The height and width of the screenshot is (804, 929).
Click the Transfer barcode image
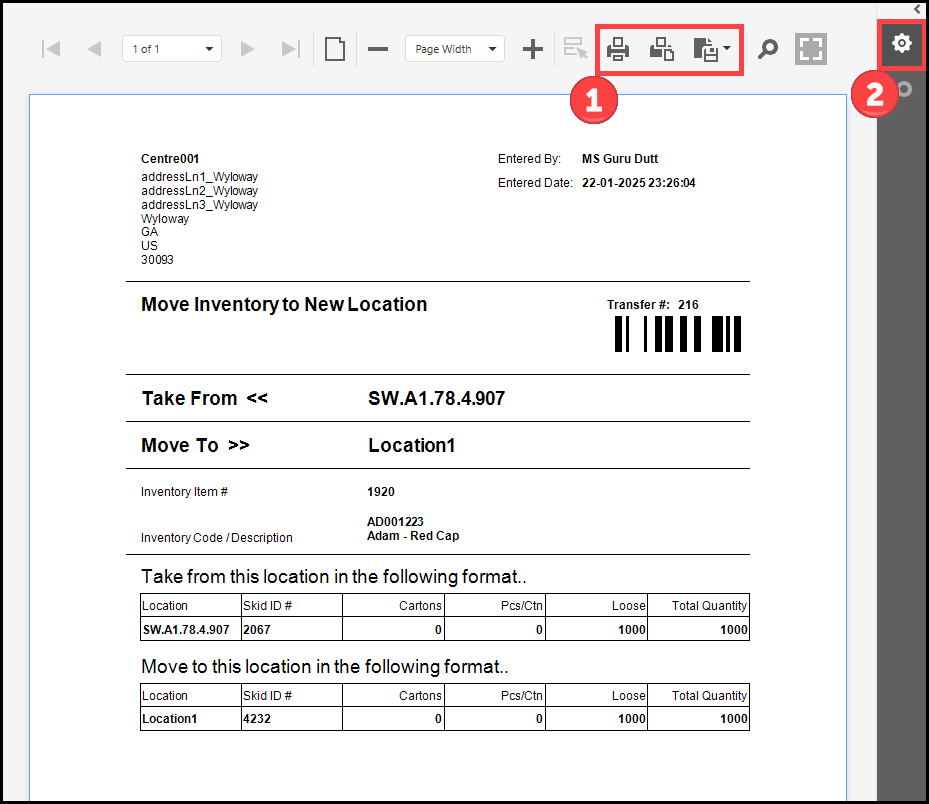click(677, 334)
